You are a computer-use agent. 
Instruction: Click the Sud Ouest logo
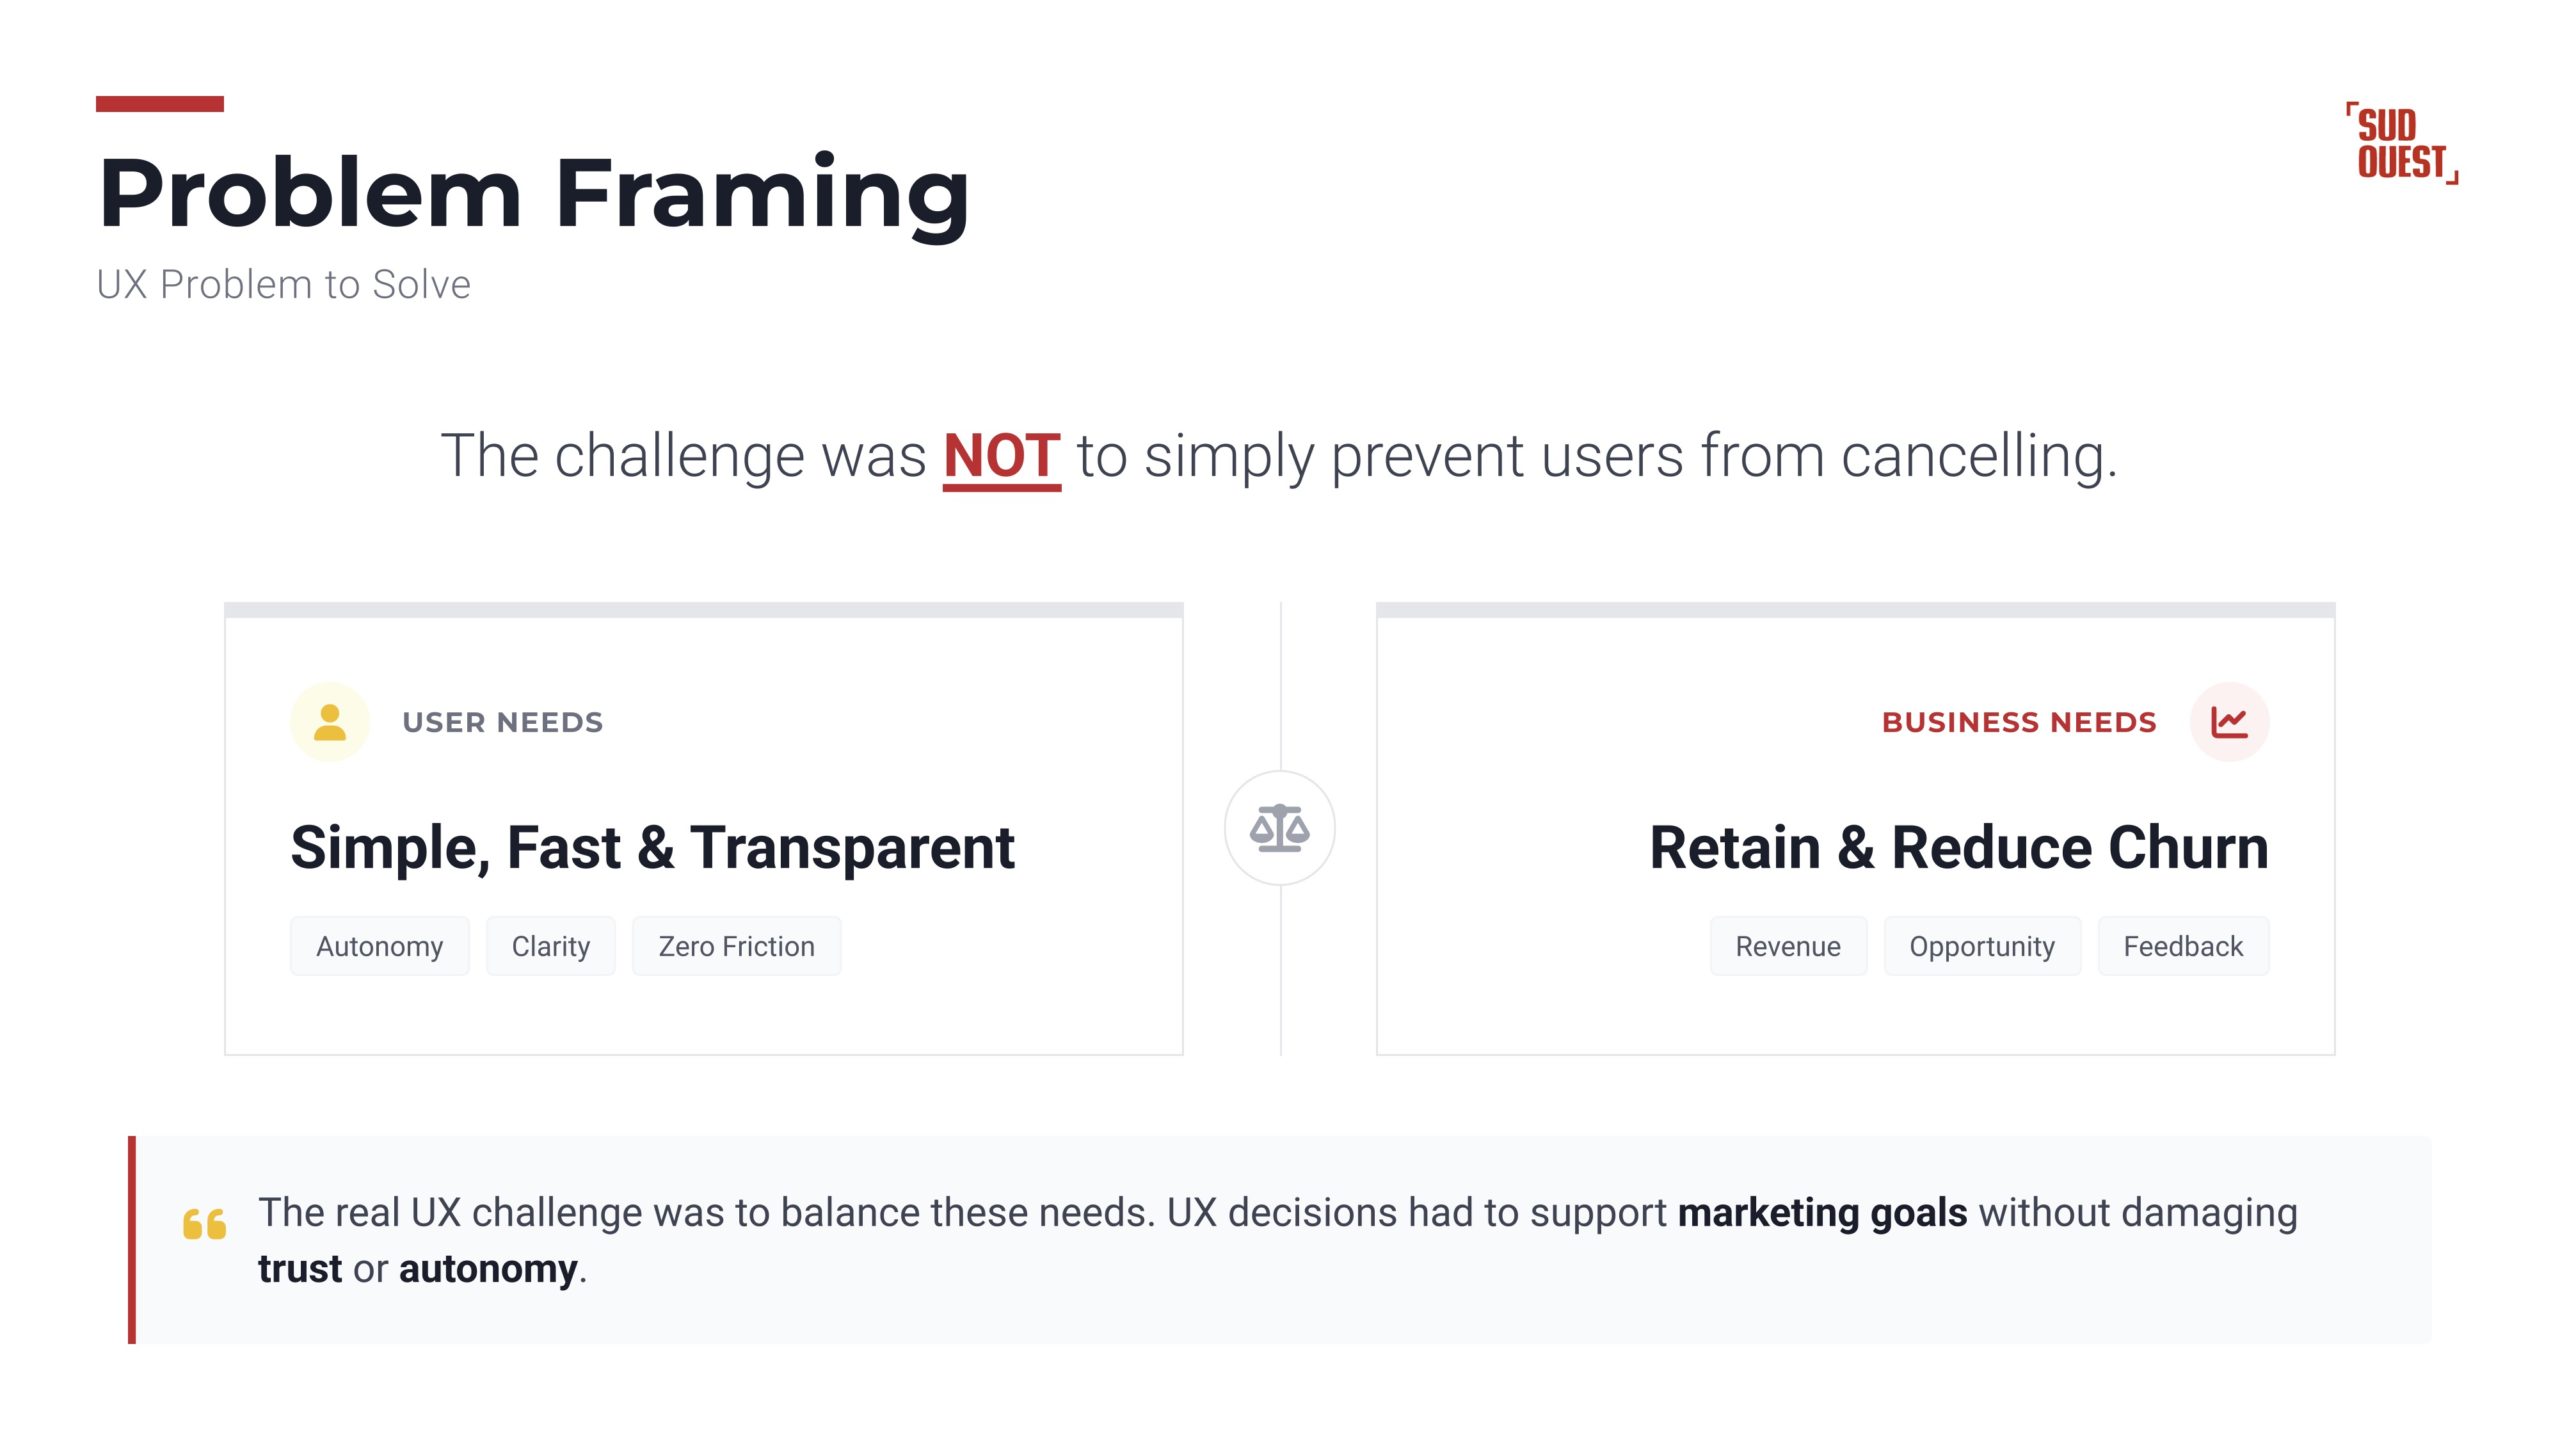[2402, 144]
